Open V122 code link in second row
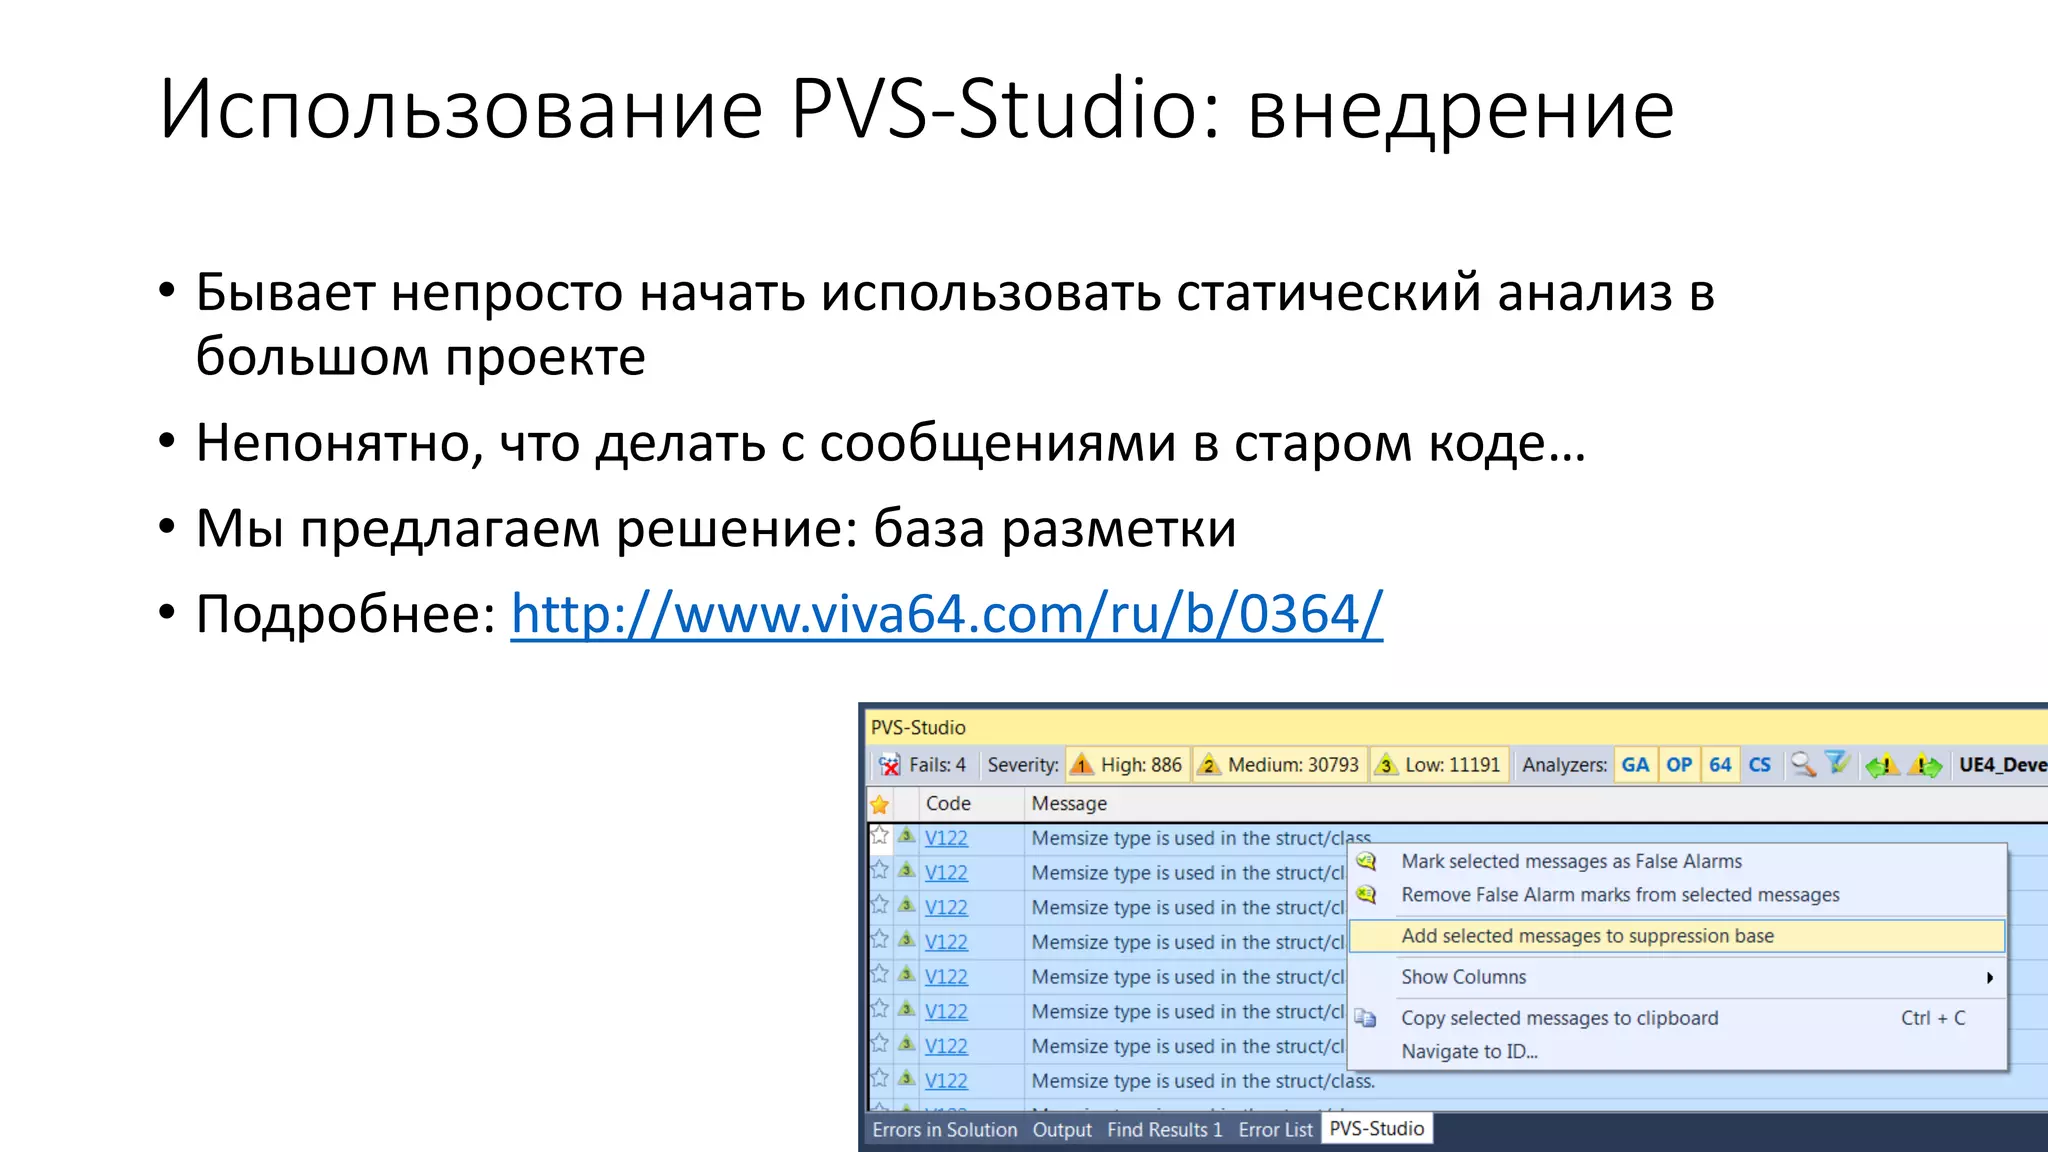 (946, 873)
